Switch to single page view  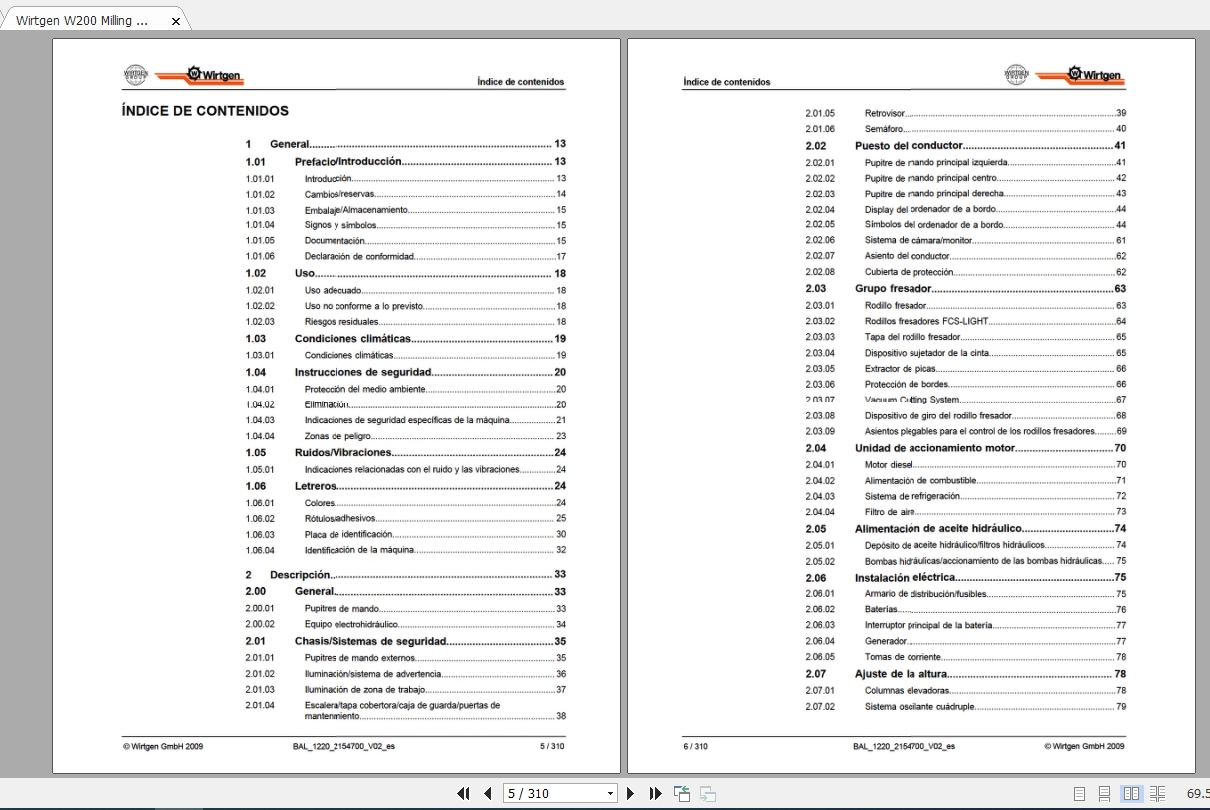[x=1080, y=793]
